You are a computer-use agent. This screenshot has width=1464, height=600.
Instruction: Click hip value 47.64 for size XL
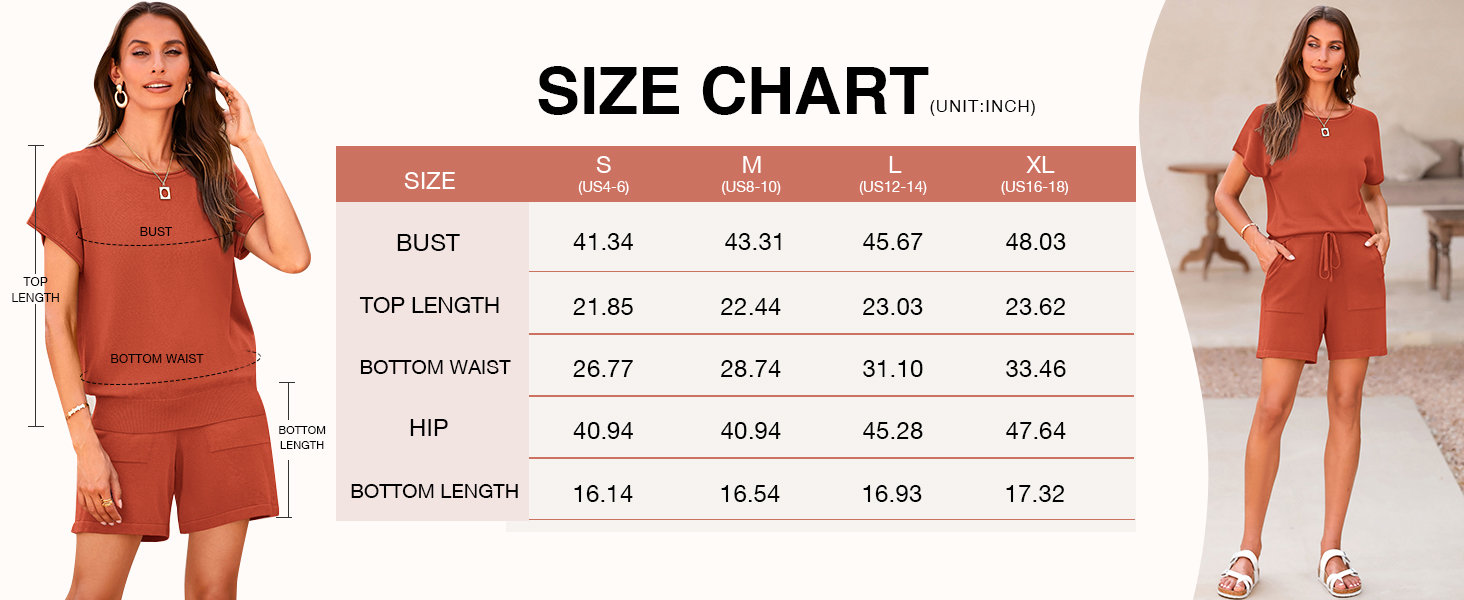click(x=1036, y=431)
